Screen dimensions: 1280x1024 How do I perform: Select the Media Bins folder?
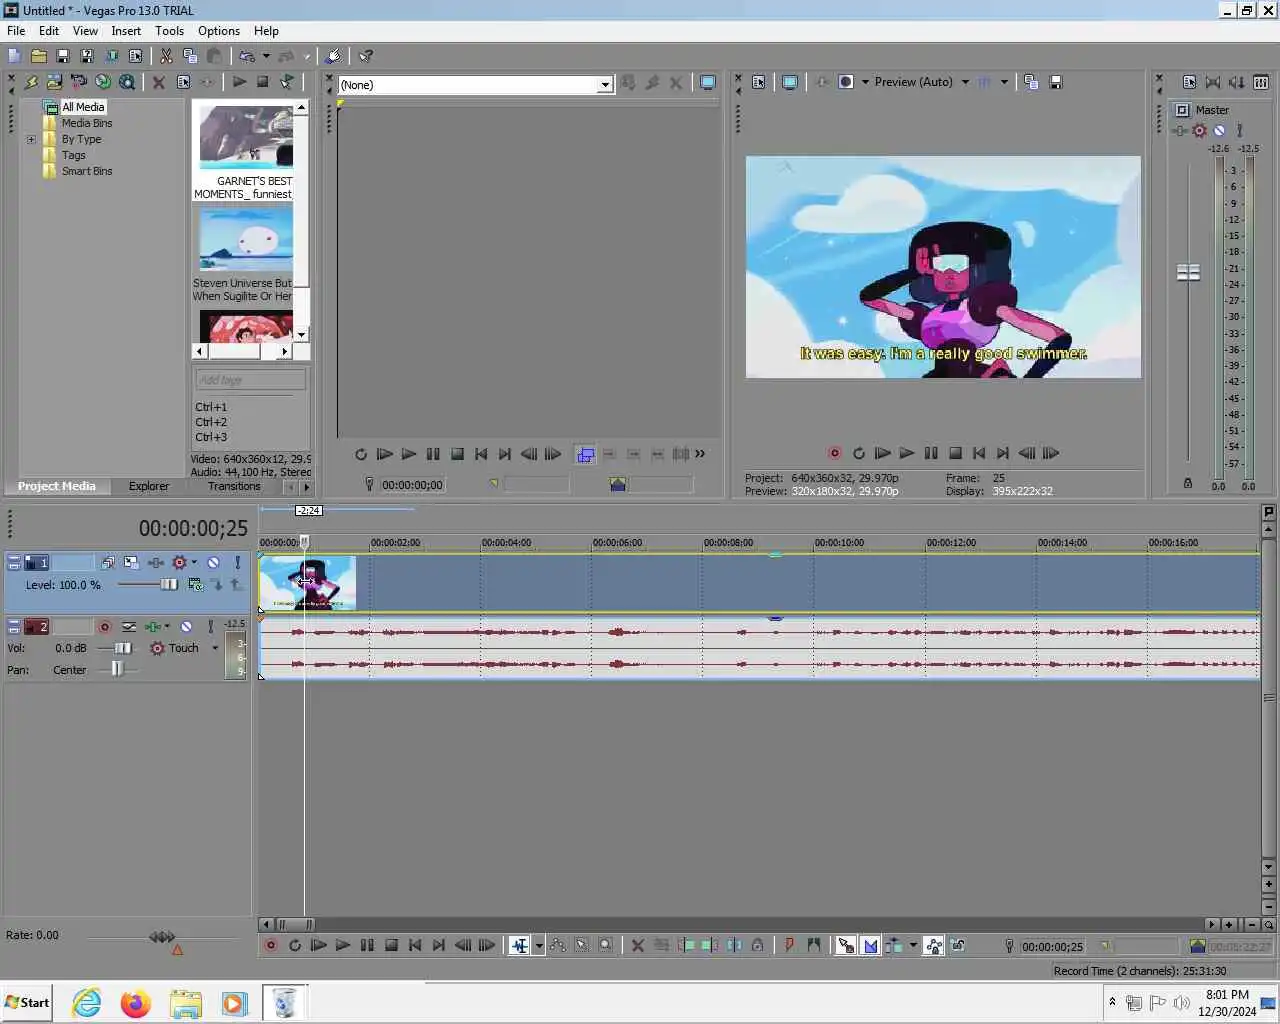pos(87,123)
